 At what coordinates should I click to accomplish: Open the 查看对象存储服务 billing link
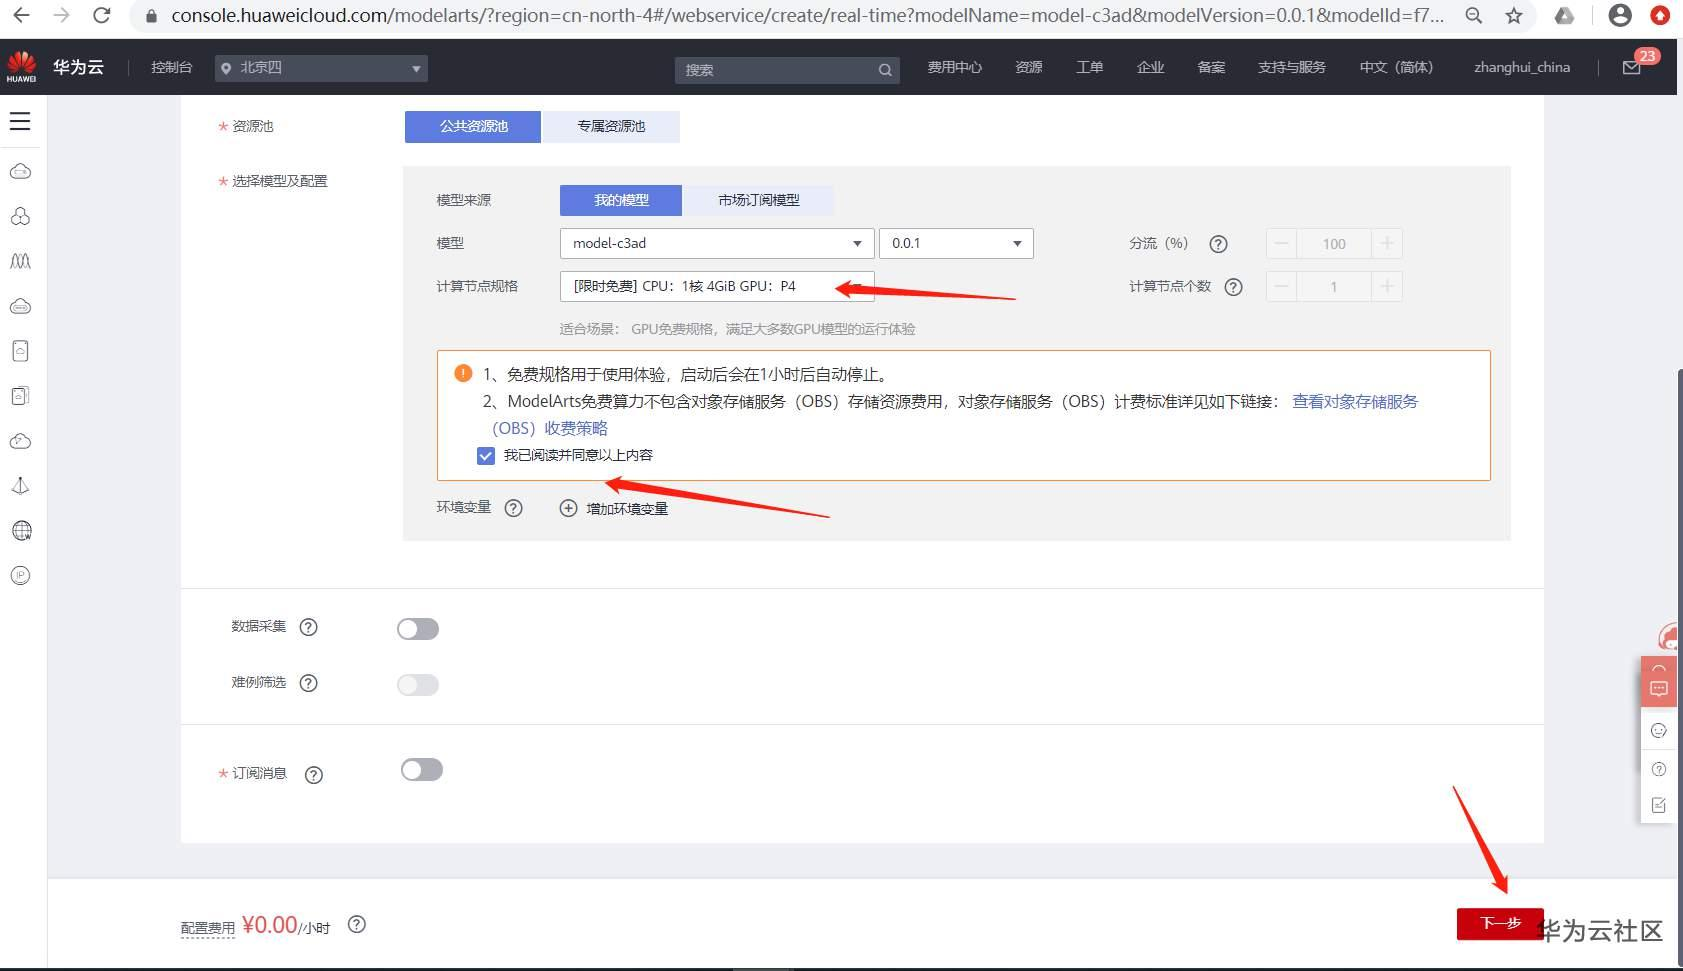tap(1354, 401)
